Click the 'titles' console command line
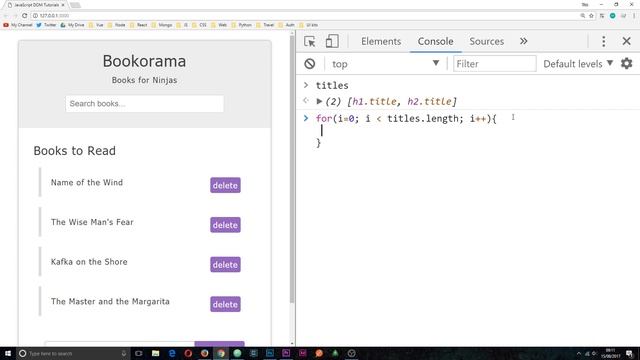The width and height of the screenshot is (640, 360). (332, 85)
